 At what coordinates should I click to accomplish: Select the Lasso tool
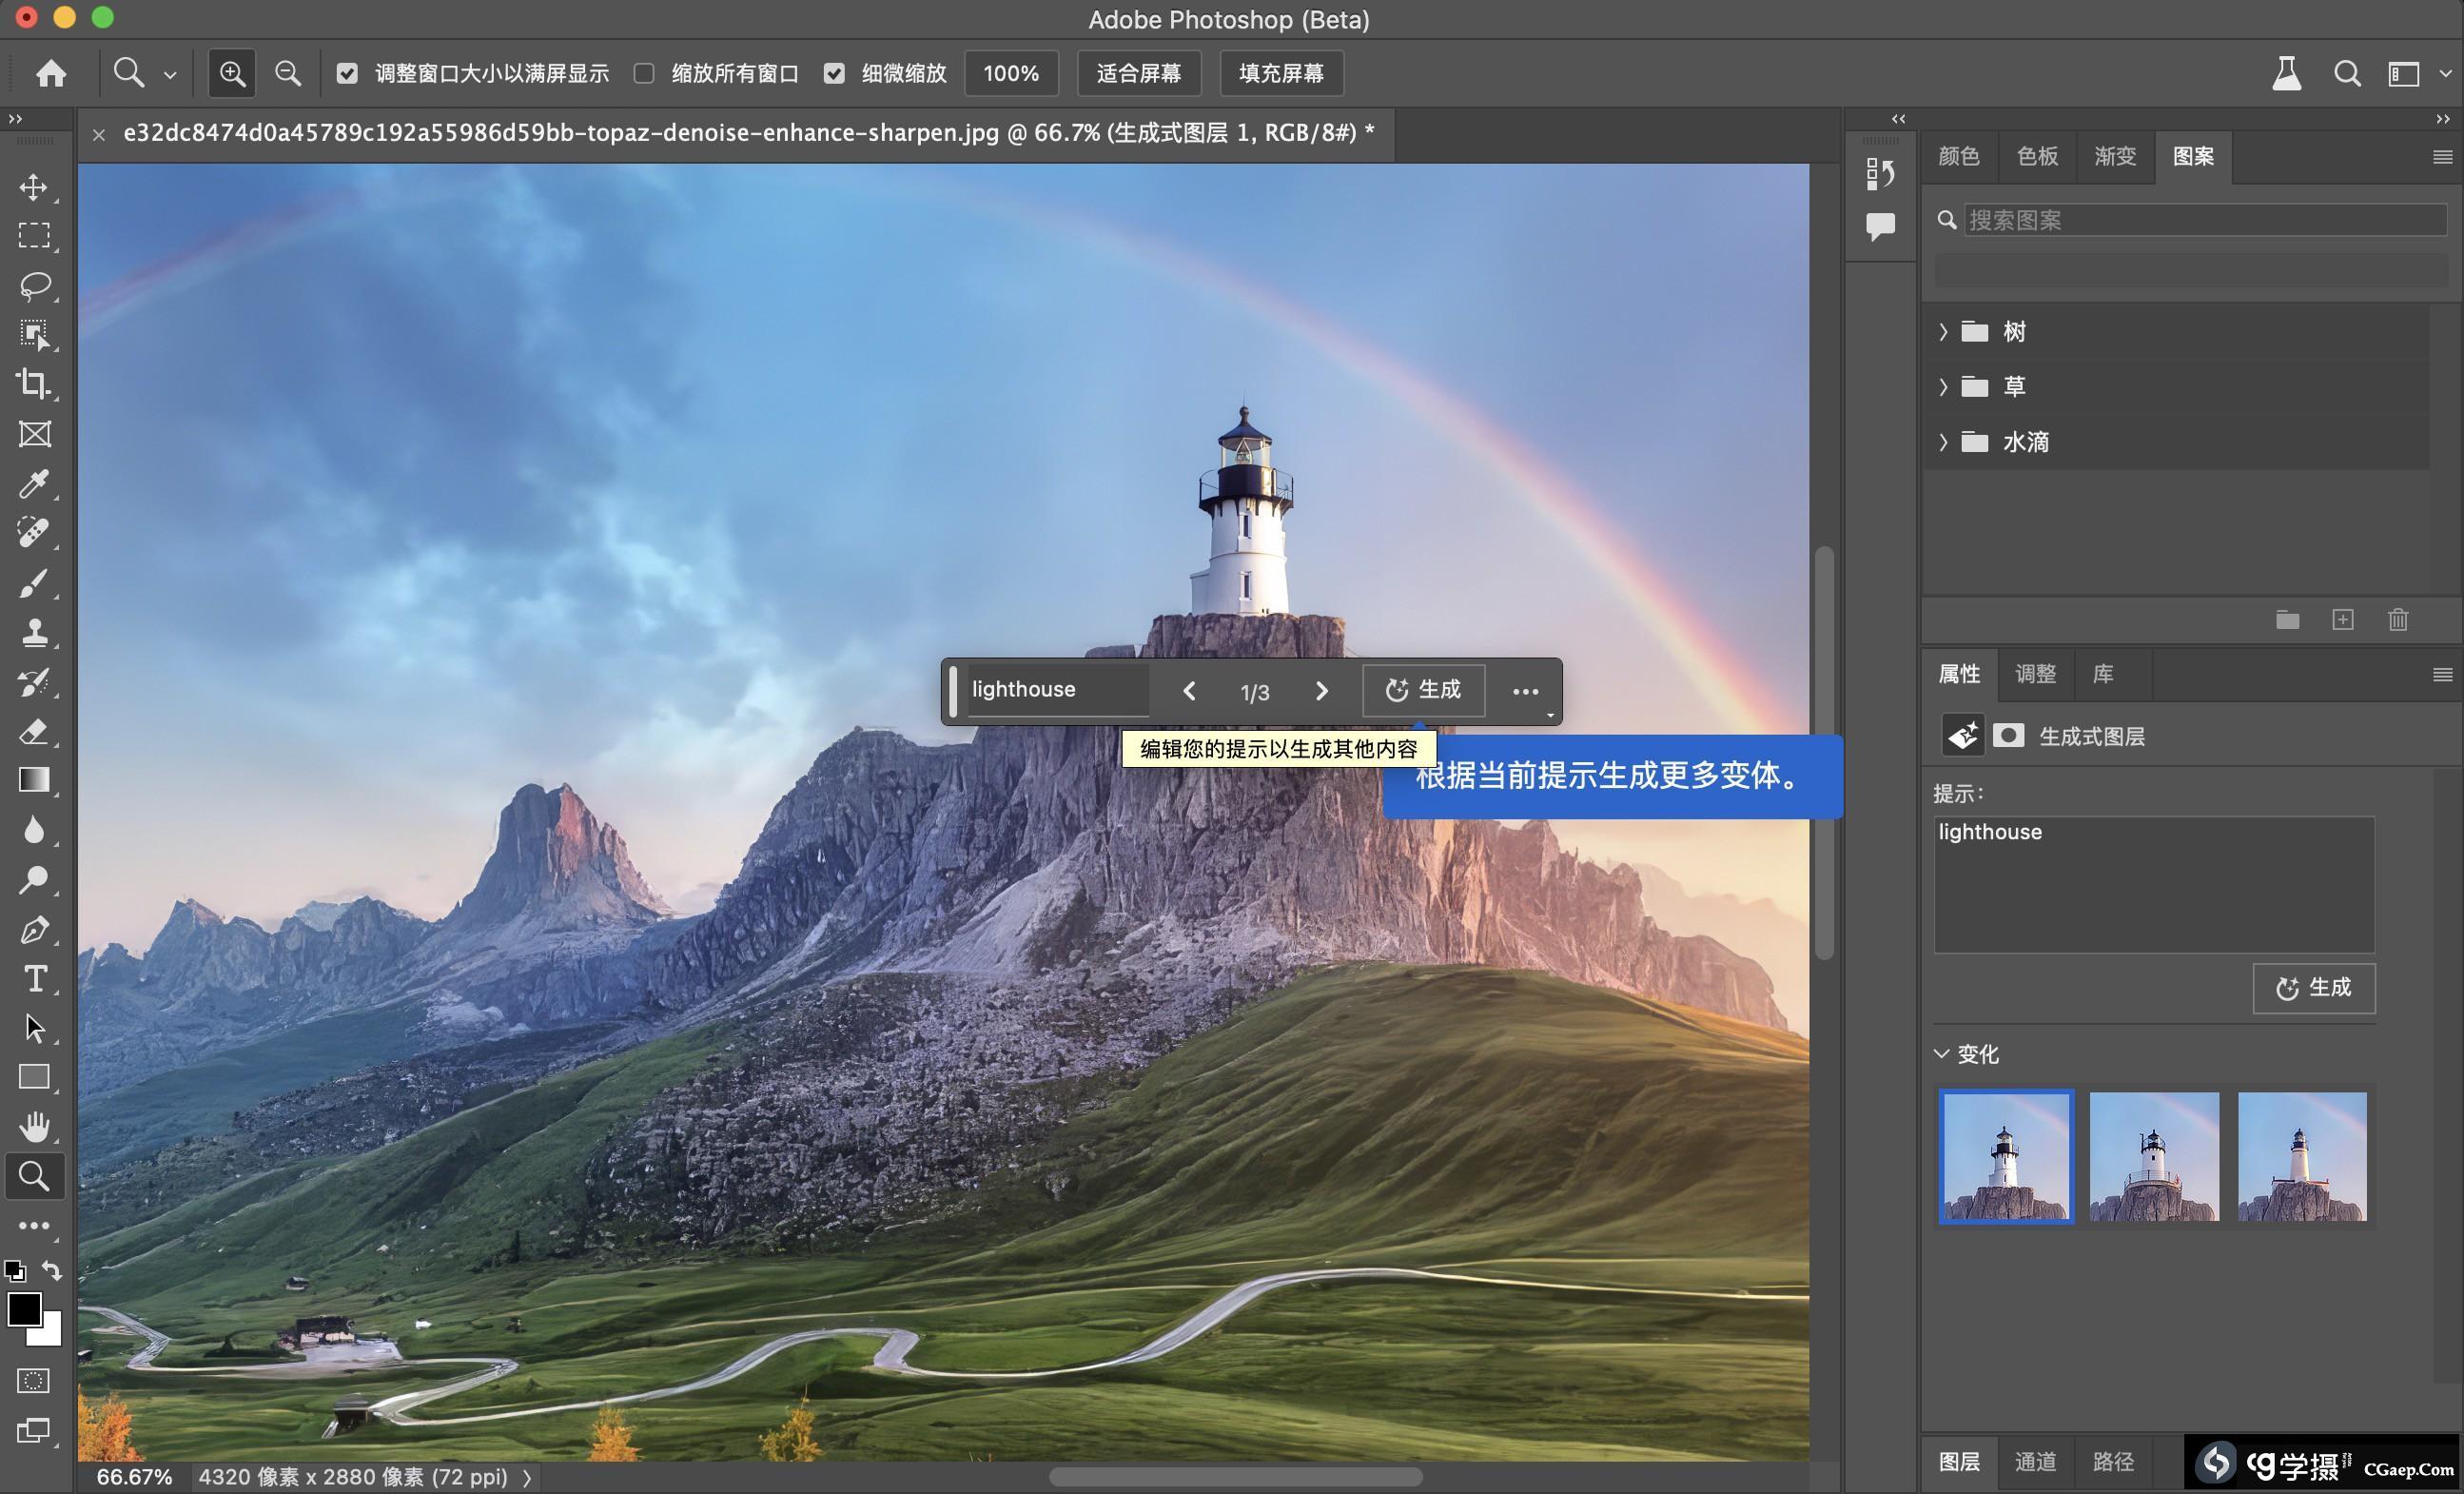[x=35, y=286]
